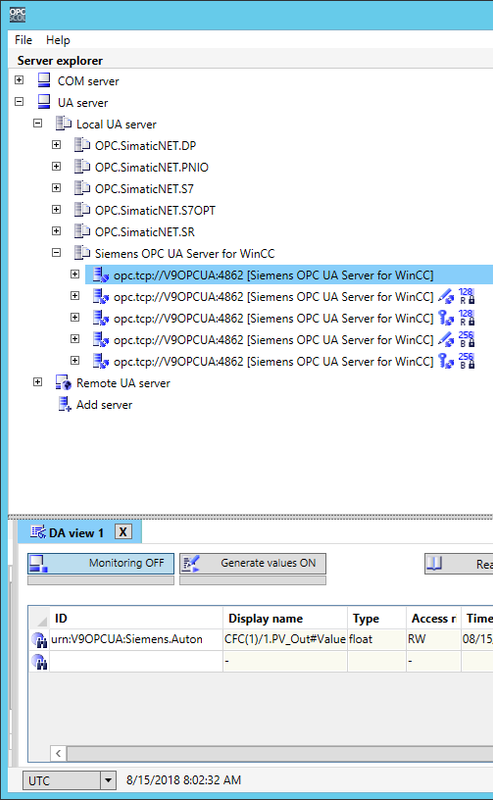
Task: Collapse the UA server node
Action: pyautogui.click(x=19, y=102)
